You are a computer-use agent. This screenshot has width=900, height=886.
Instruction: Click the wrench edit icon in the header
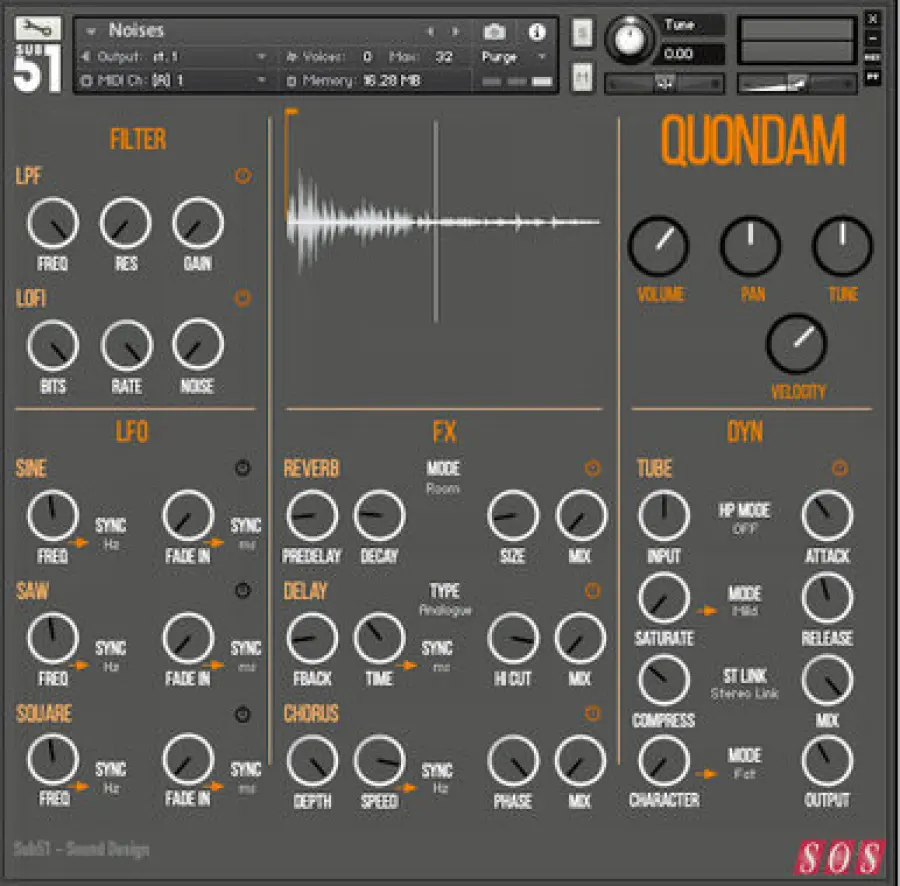click(x=38, y=29)
